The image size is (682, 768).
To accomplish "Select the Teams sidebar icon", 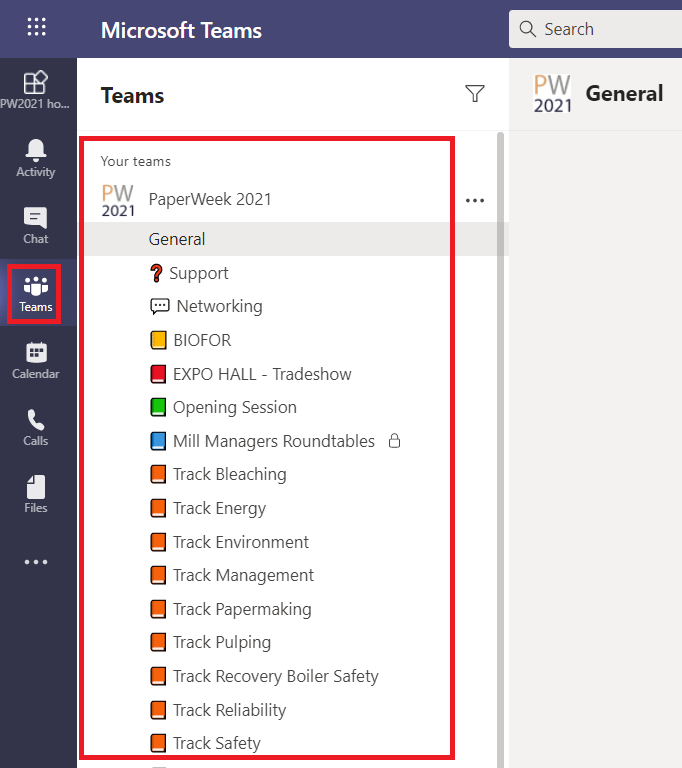I will [36, 293].
